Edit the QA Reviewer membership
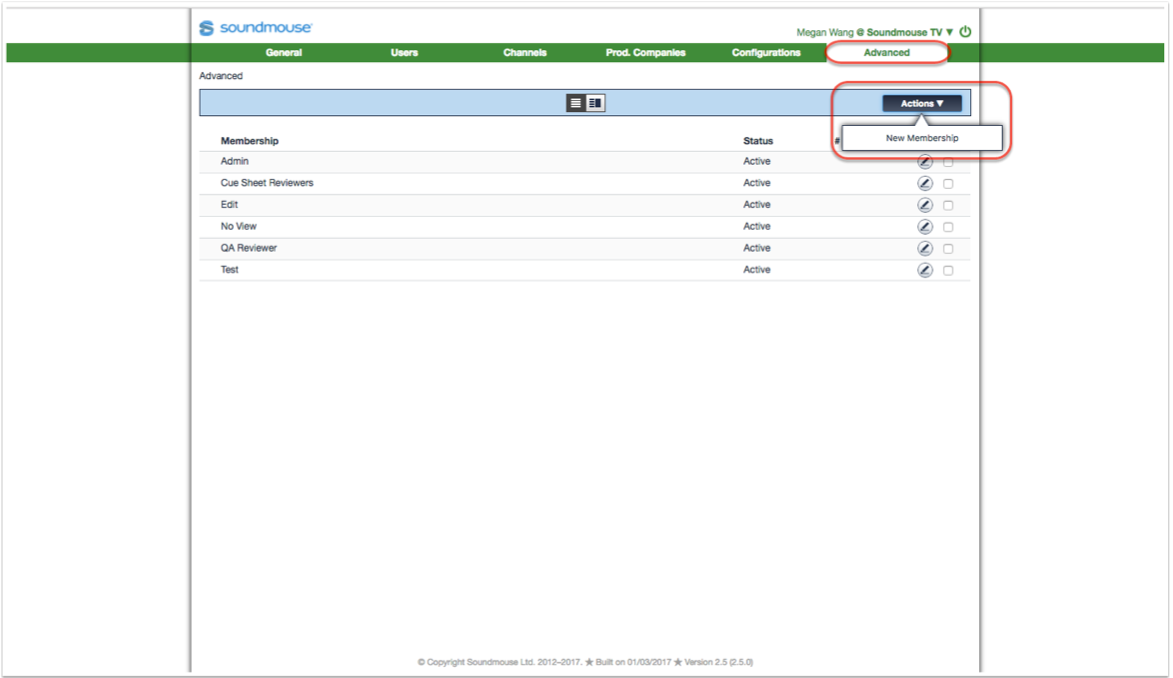The image size is (1173, 678). 925,248
